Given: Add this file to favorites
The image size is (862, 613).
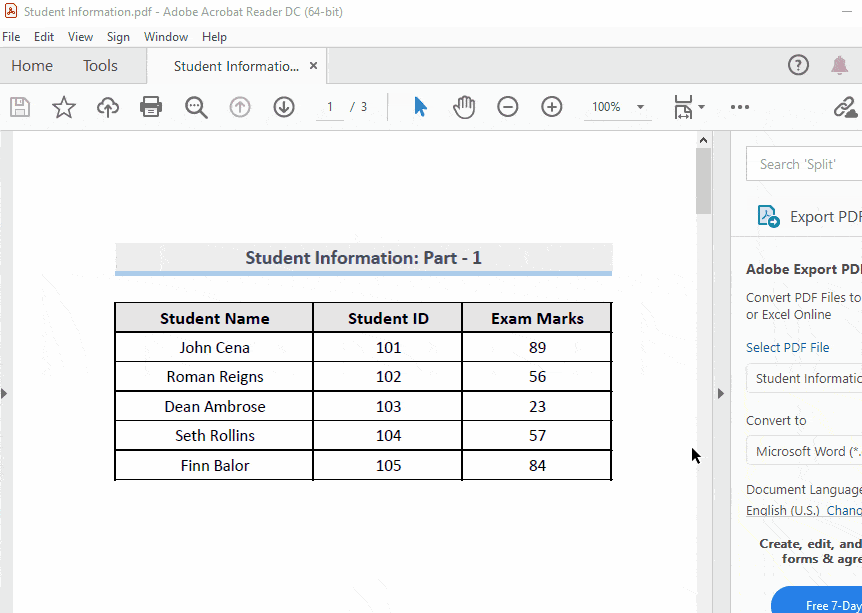Looking at the screenshot, I should click(x=64, y=107).
